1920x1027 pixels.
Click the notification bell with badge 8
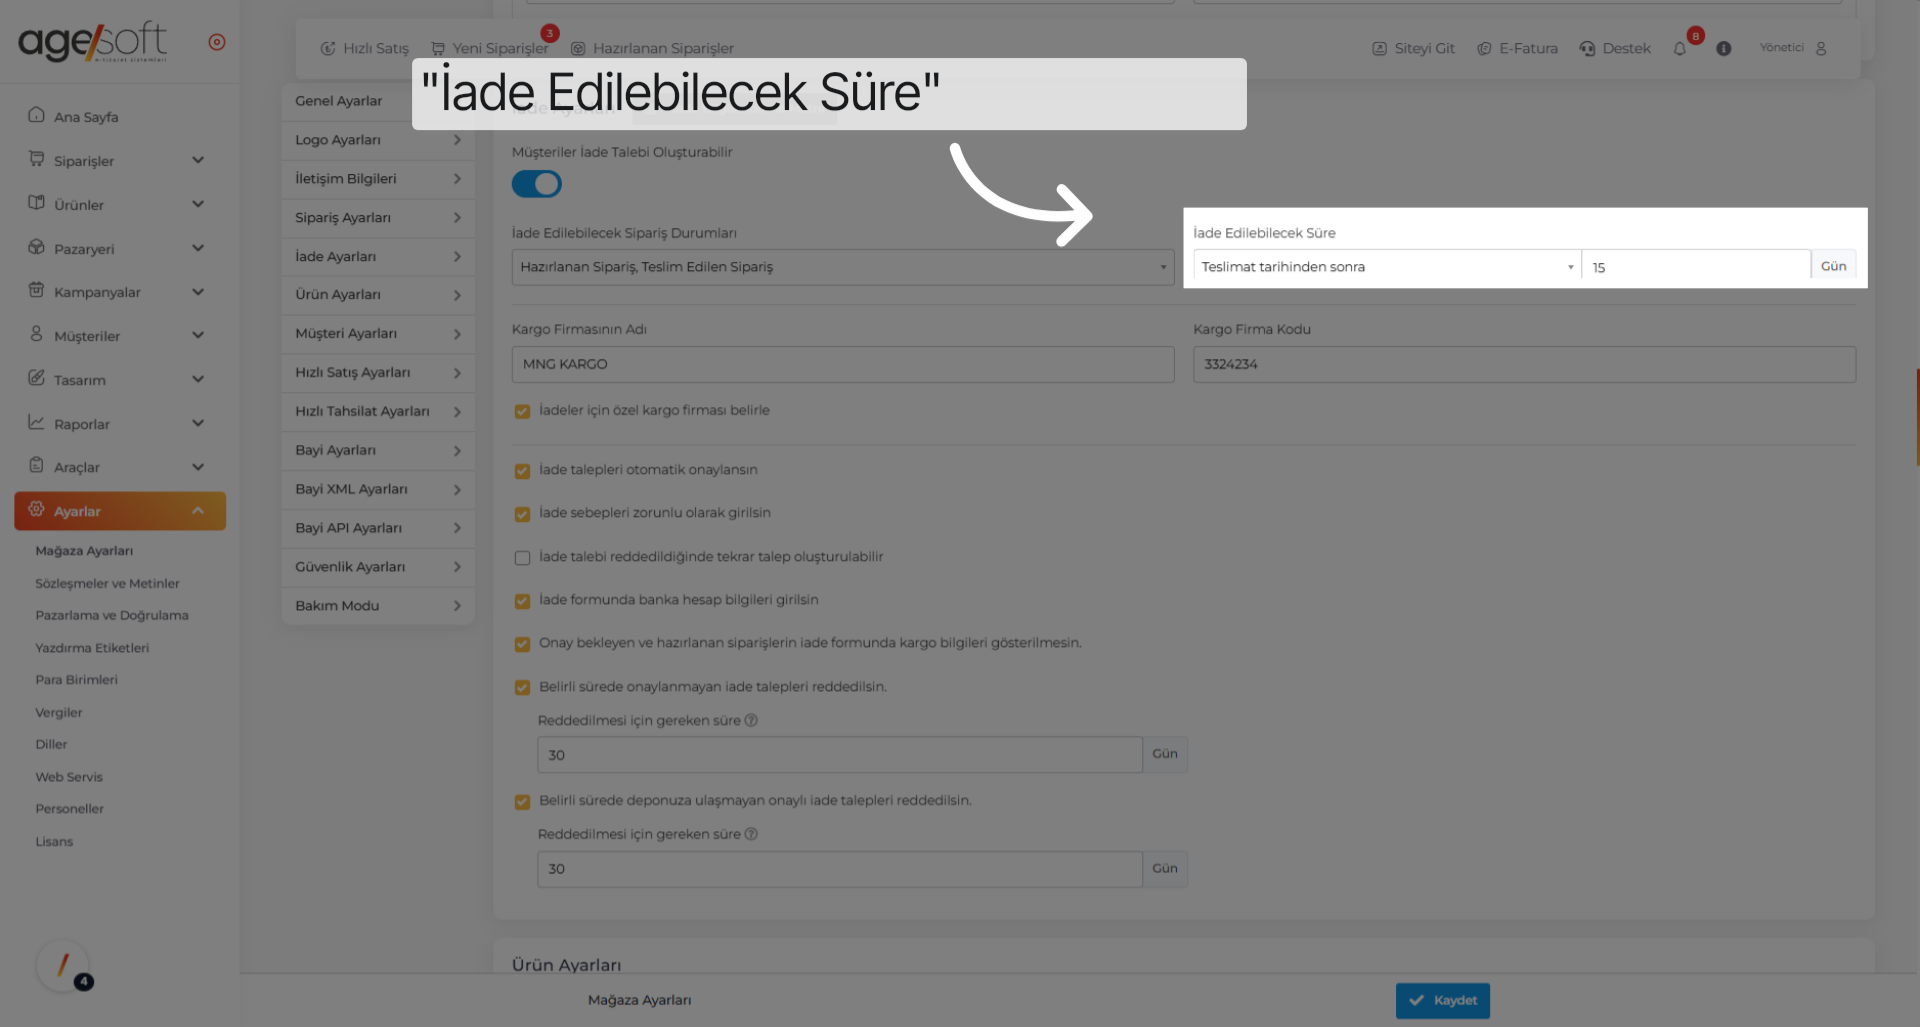[1680, 48]
